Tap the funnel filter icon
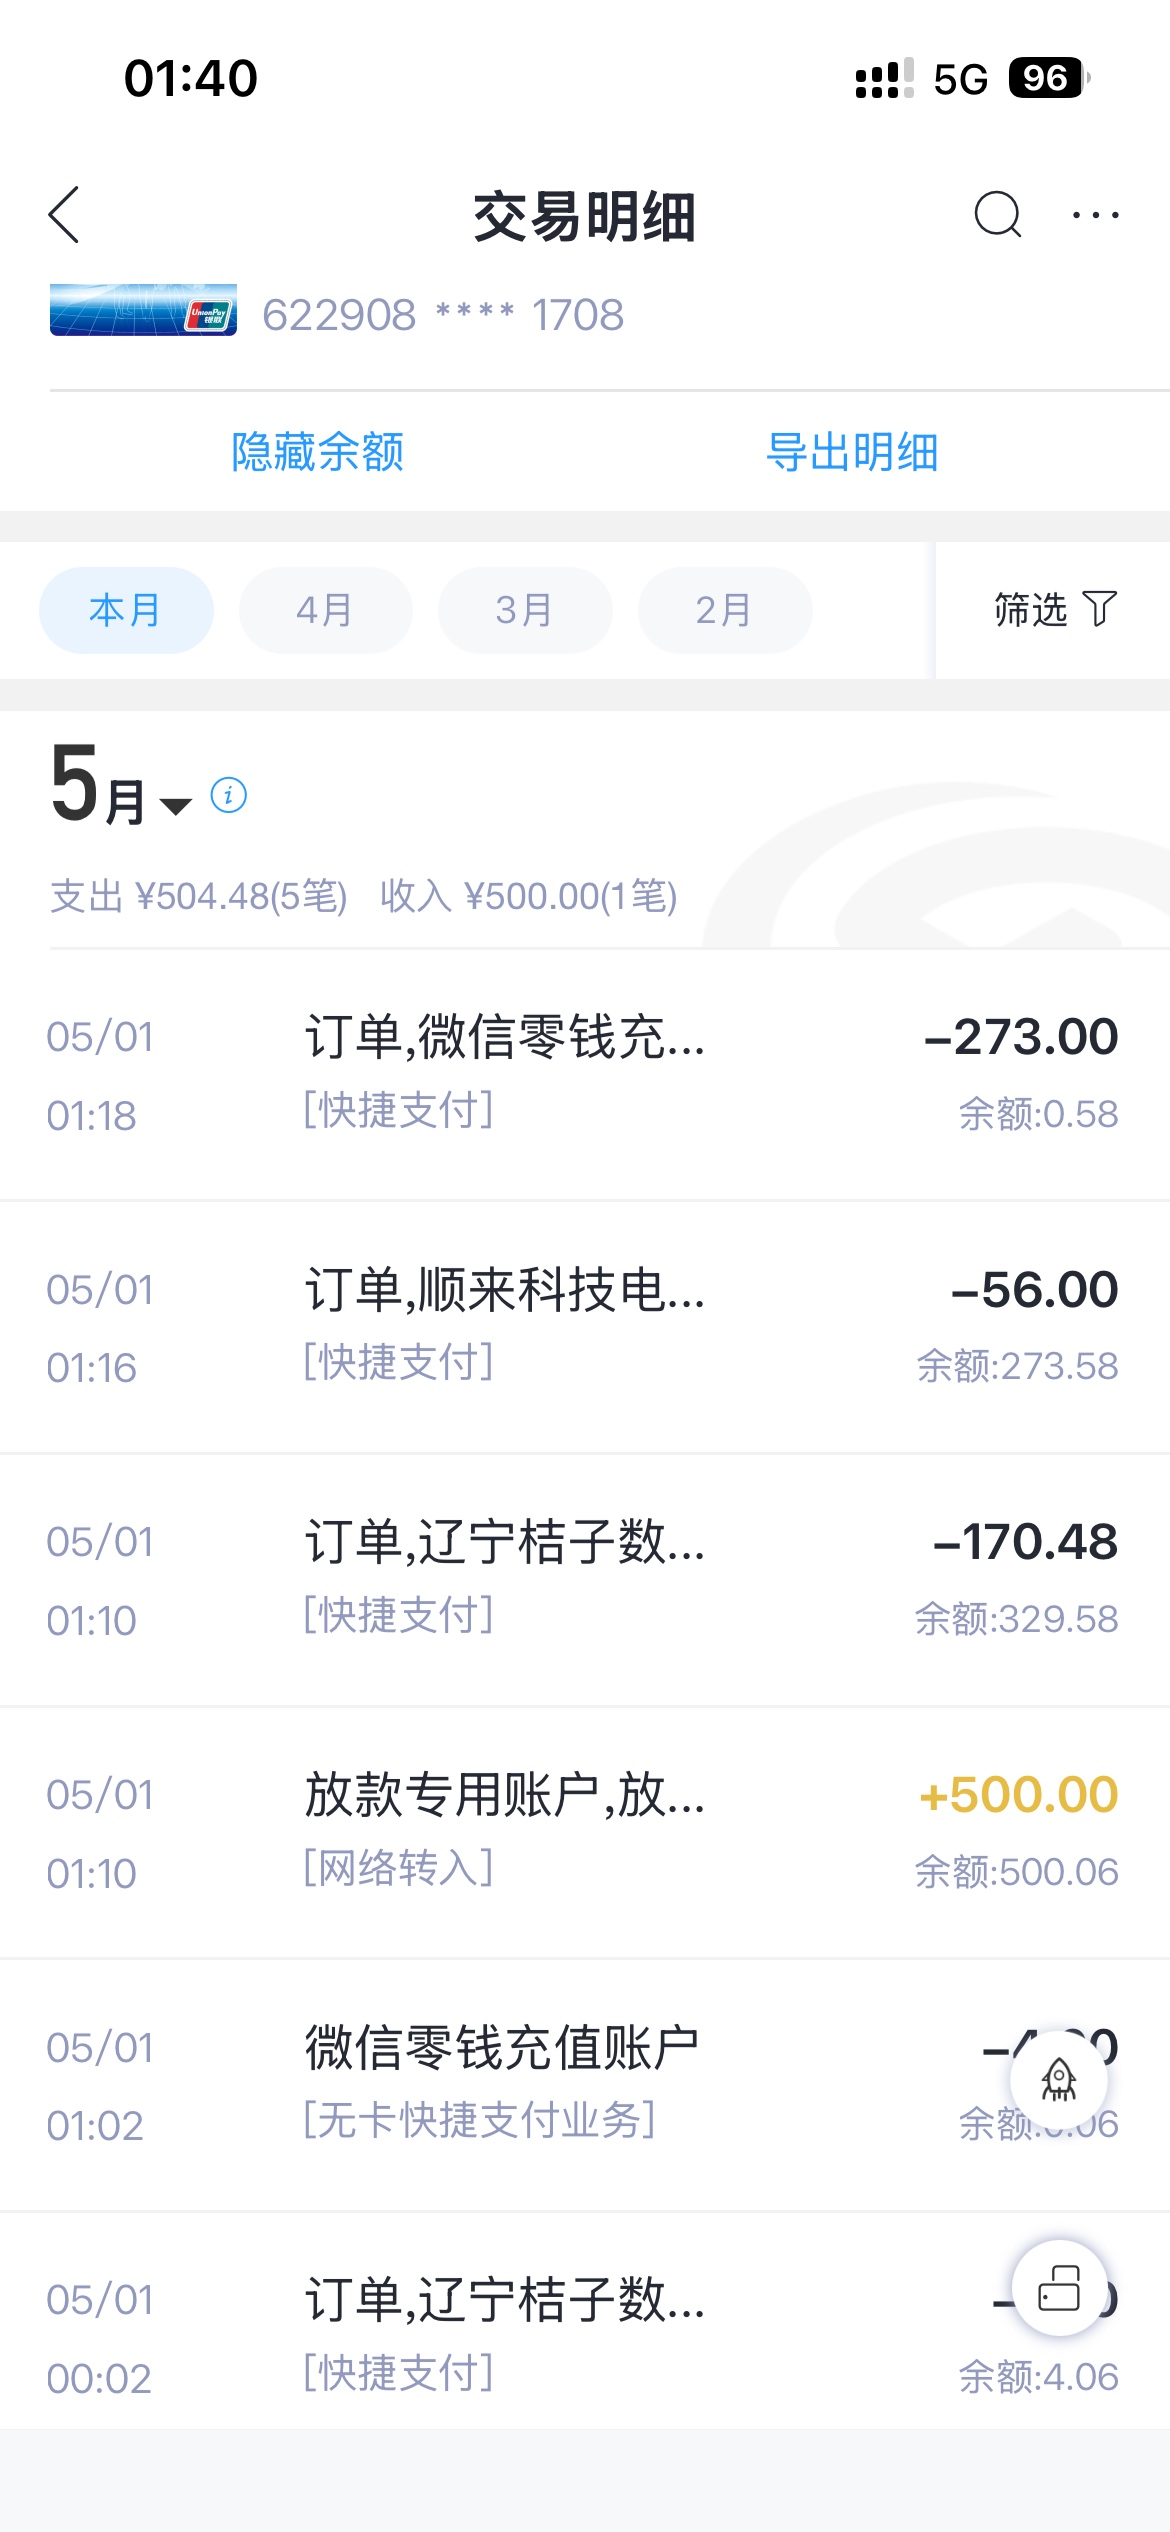 [x=1100, y=609]
